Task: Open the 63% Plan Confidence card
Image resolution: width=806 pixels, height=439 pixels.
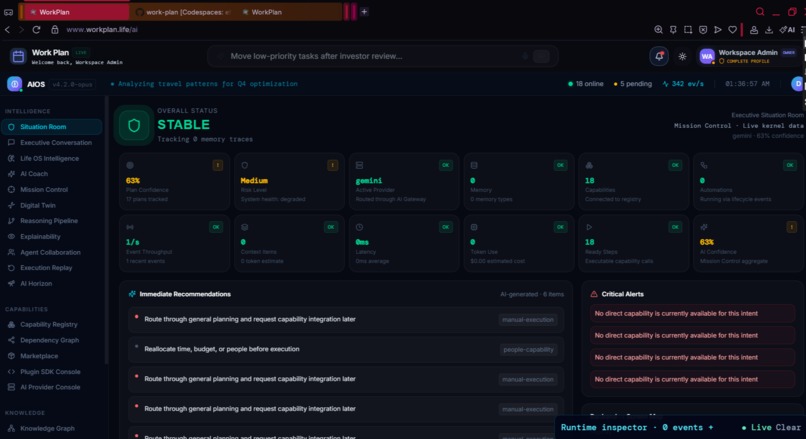Action: tap(174, 181)
